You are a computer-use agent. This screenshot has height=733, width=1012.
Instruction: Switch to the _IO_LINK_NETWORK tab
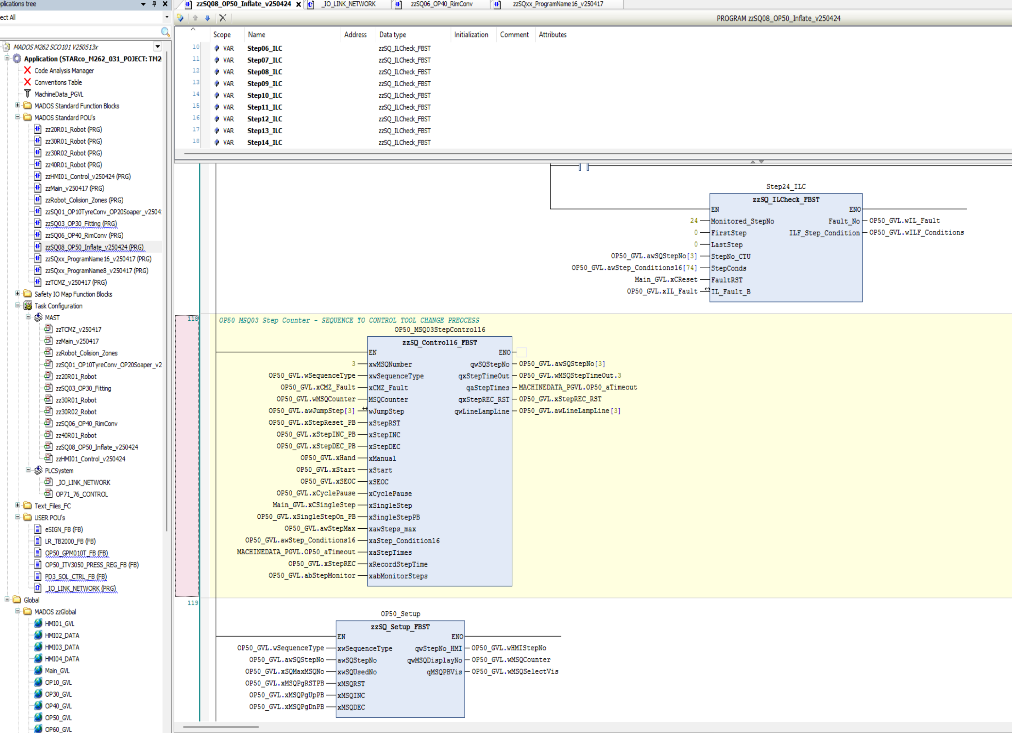pos(349,5)
